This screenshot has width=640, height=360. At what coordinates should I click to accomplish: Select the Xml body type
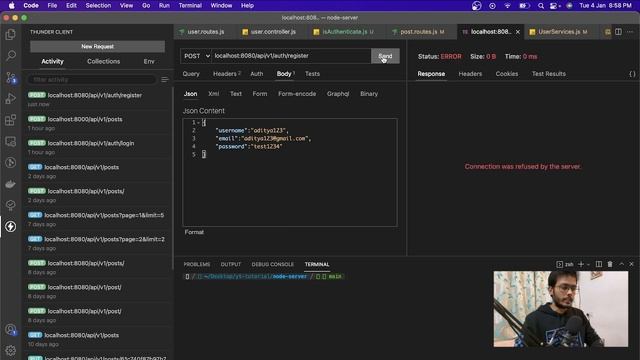(x=213, y=94)
